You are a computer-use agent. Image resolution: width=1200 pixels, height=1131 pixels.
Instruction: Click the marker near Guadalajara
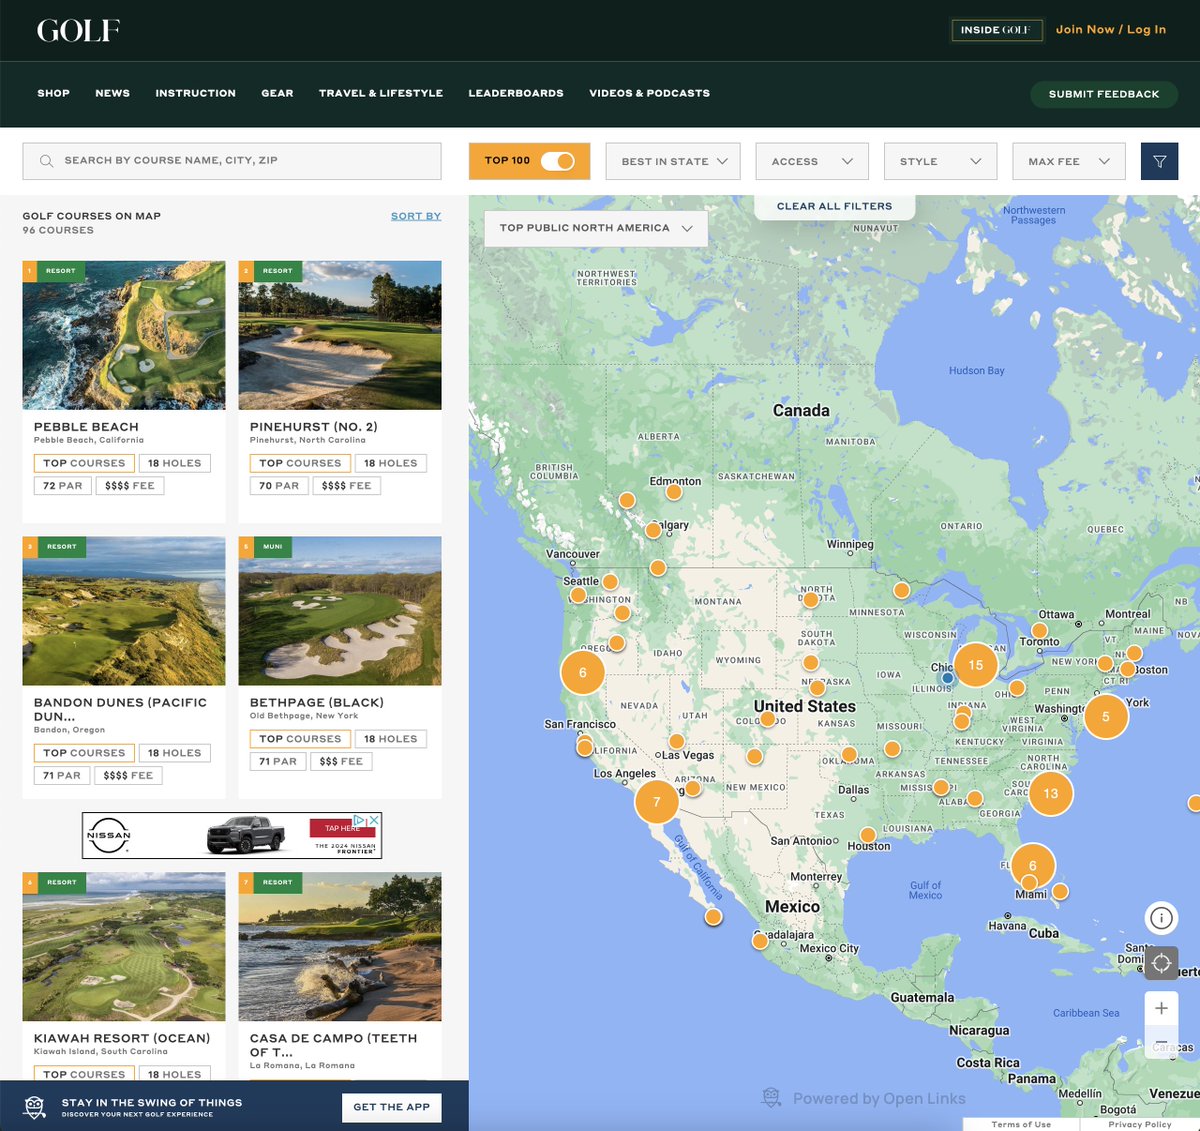760,941
